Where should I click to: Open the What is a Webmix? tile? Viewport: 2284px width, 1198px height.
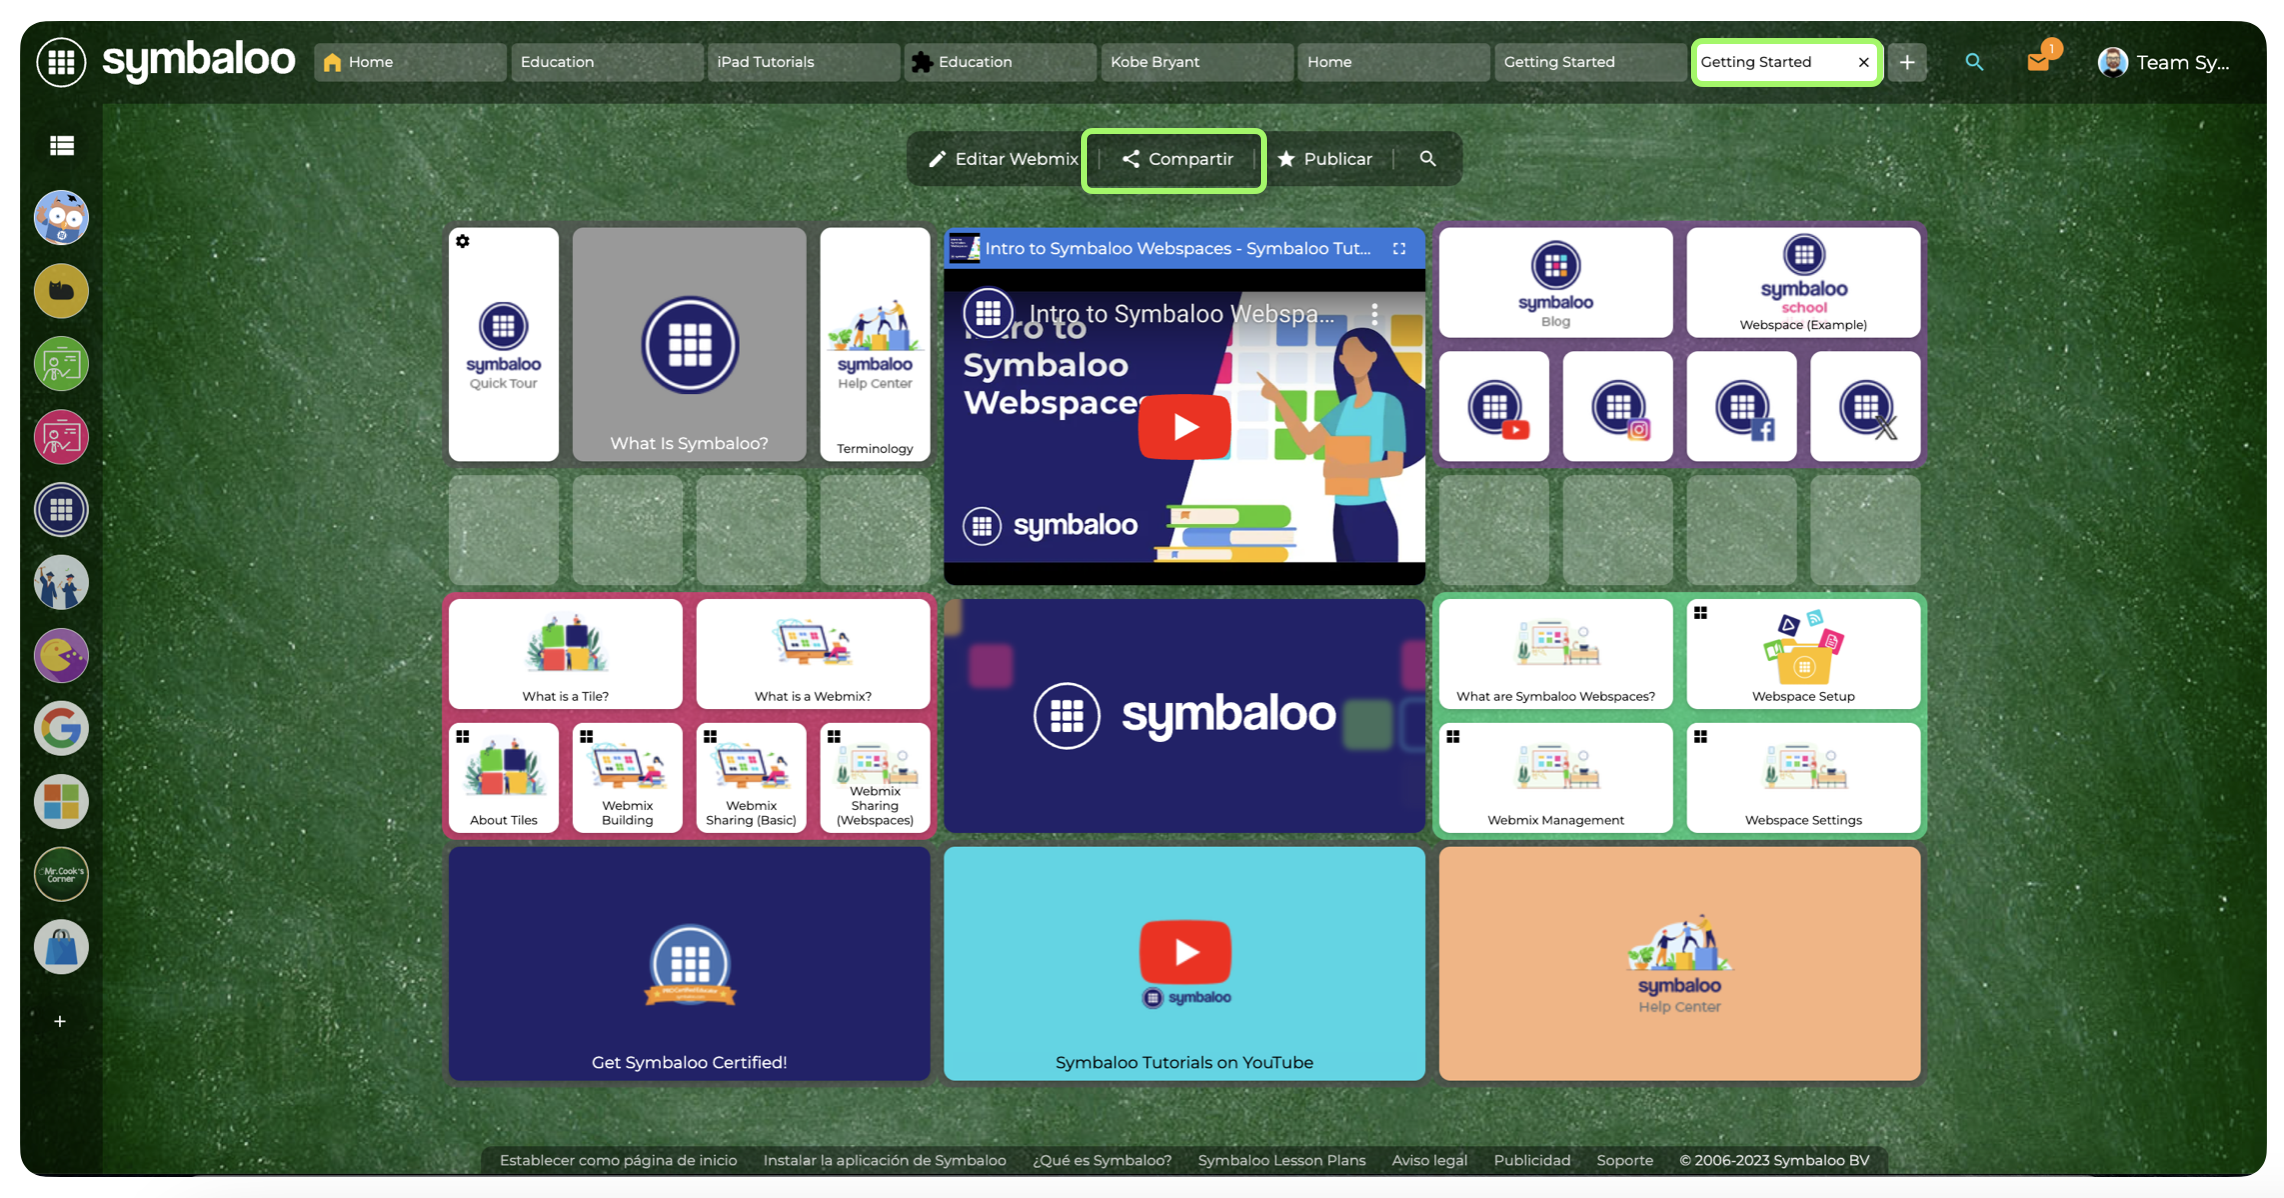[813, 654]
